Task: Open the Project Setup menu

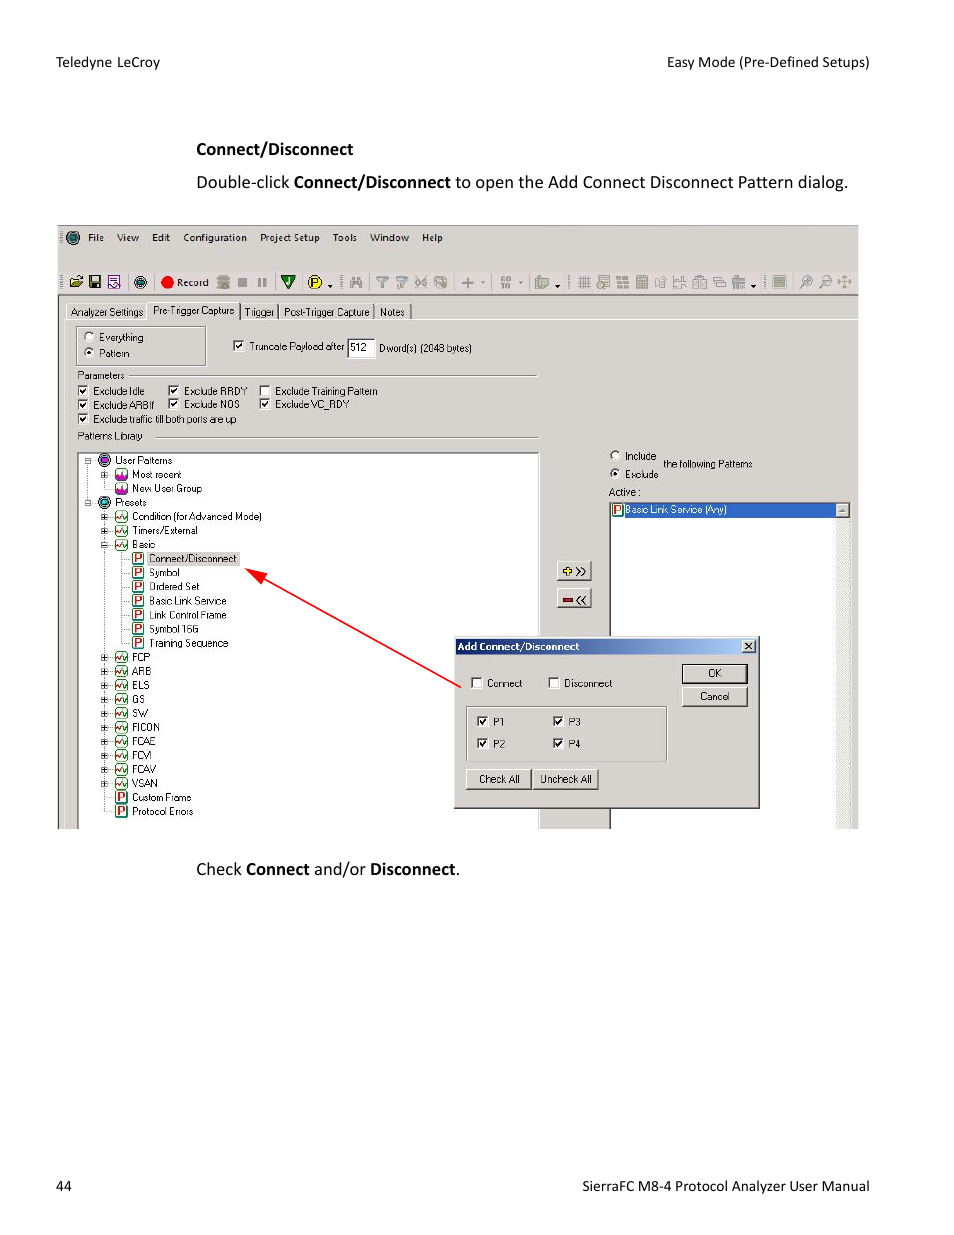Action: click(290, 238)
